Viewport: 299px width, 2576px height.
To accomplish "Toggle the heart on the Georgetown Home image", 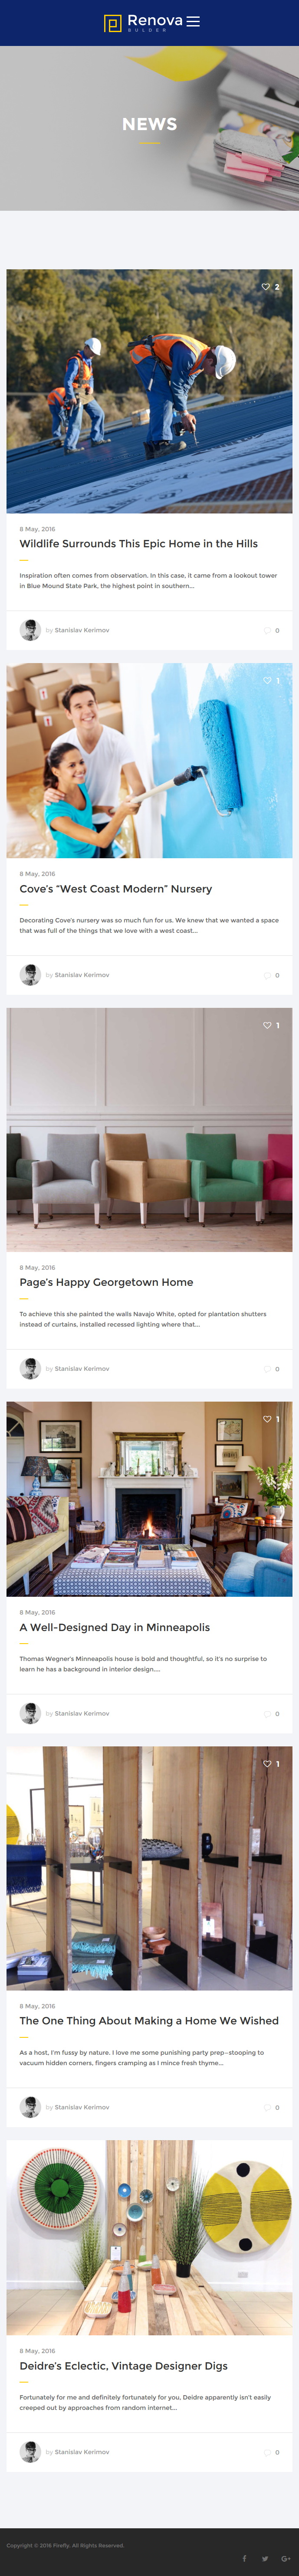I will click(x=267, y=1025).
